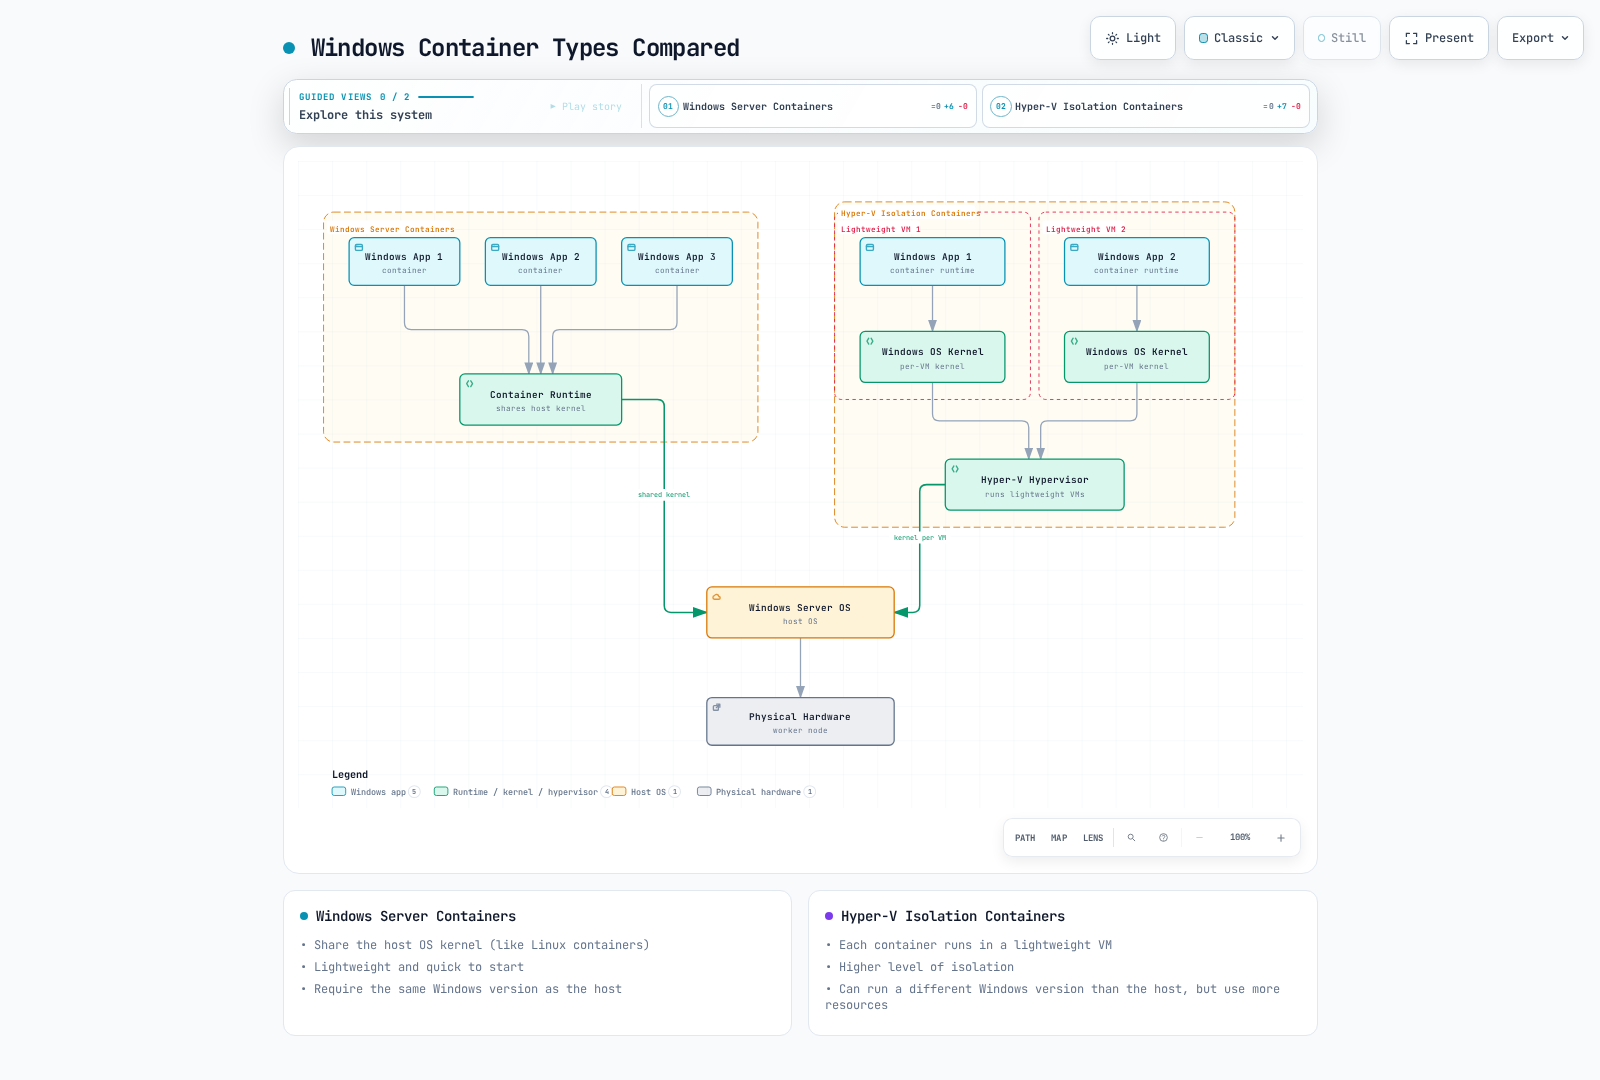
Task: Activate the LENS mode
Action: coord(1093,838)
